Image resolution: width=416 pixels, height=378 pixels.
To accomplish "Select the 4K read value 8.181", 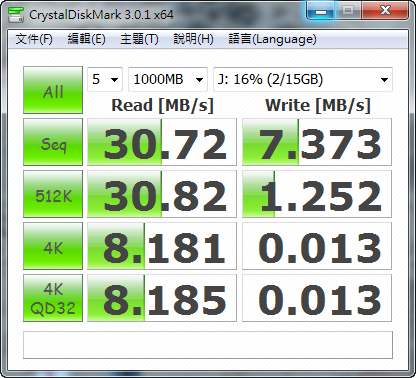I will (x=162, y=246).
